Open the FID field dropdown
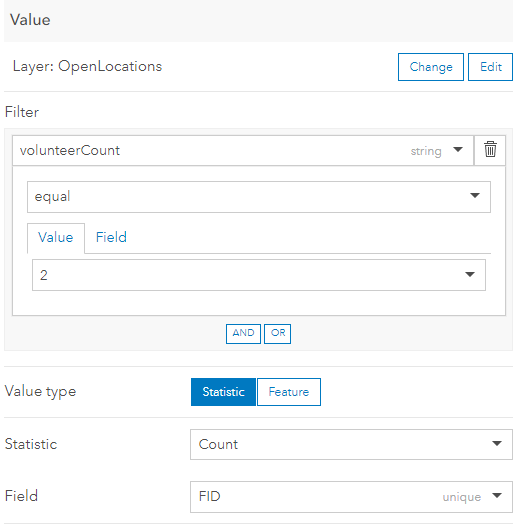The height and width of the screenshot is (528, 520). [351, 497]
